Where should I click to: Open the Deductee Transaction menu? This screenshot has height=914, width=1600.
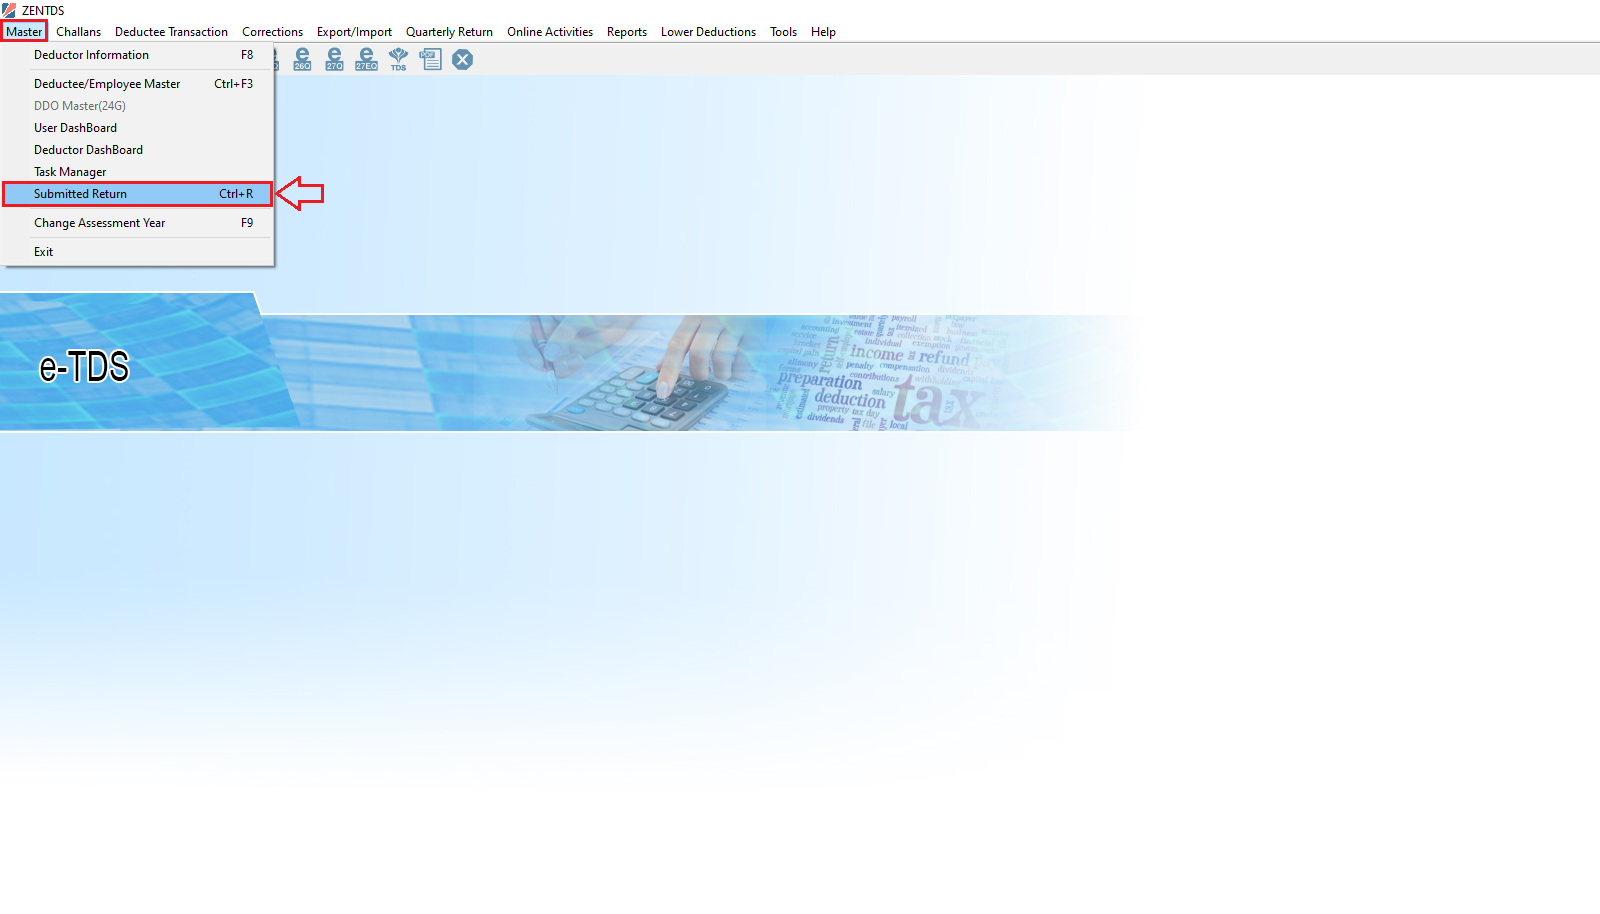point(171,32)
